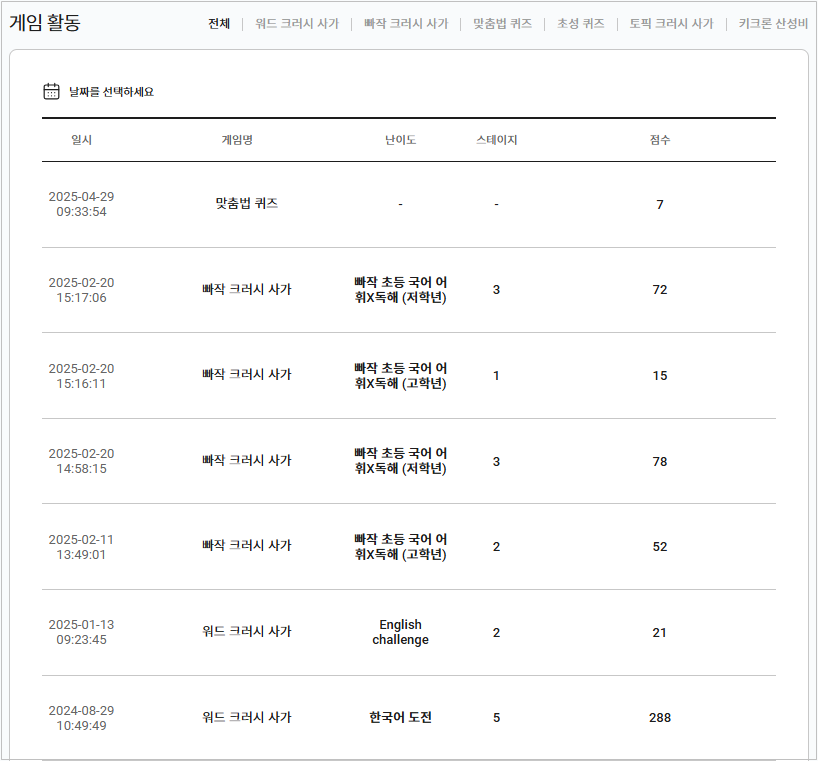
Task: Switch to the '워드 크러시 사가' tab
Action: [x=297, y=23]
